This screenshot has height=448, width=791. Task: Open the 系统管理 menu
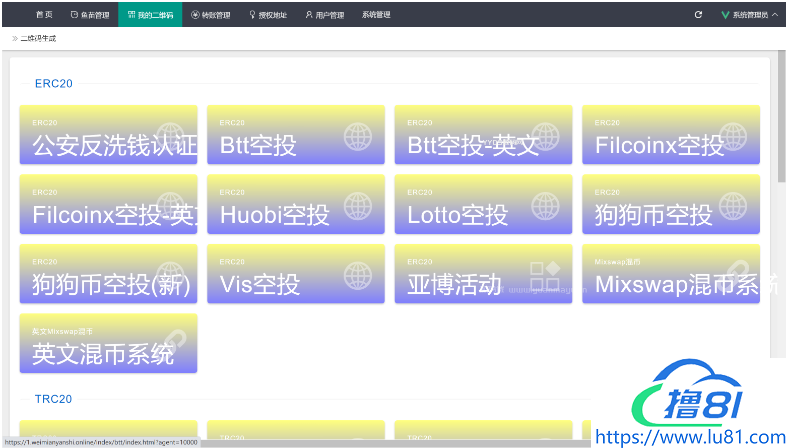(x=376, y=15)
